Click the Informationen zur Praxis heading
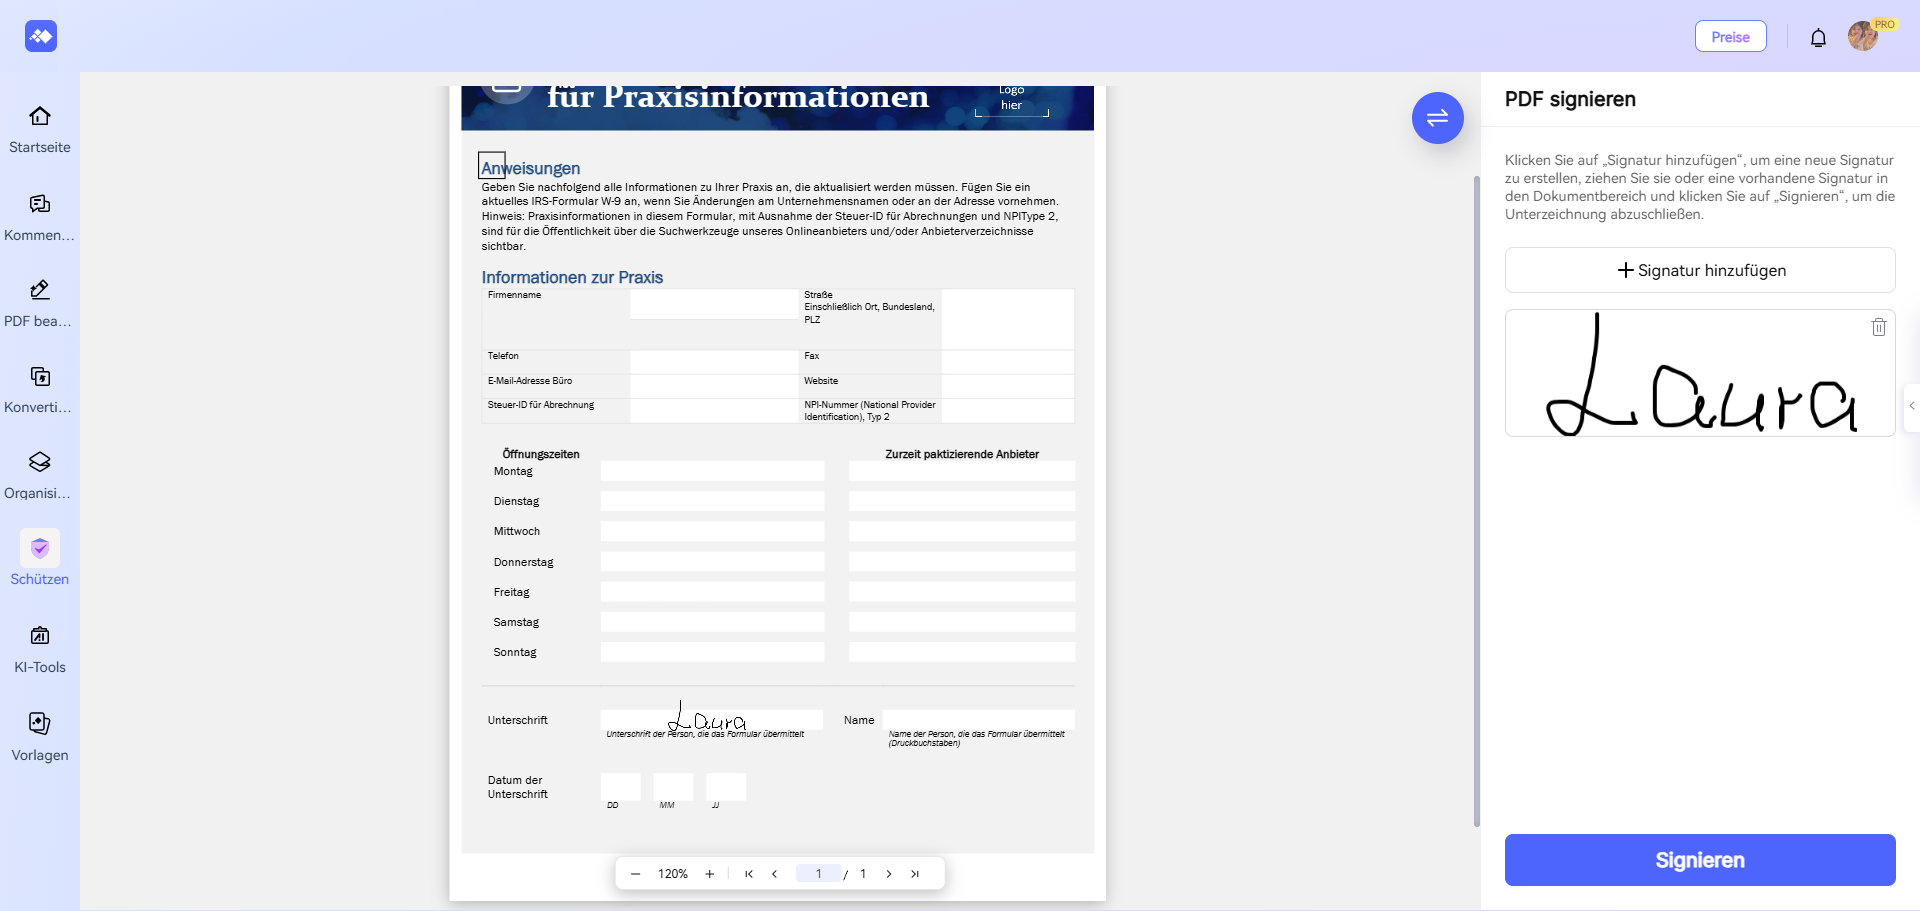 pos(572,277)
